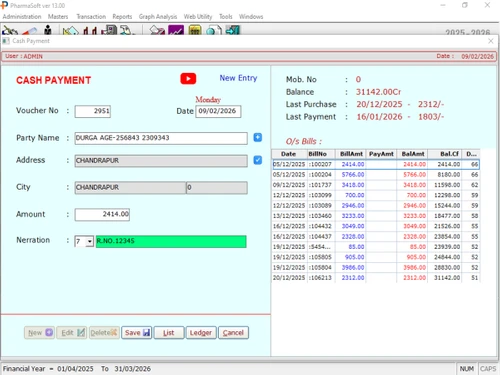Click the green Nerration text field
500x375 pixels.
click(171, 241)
